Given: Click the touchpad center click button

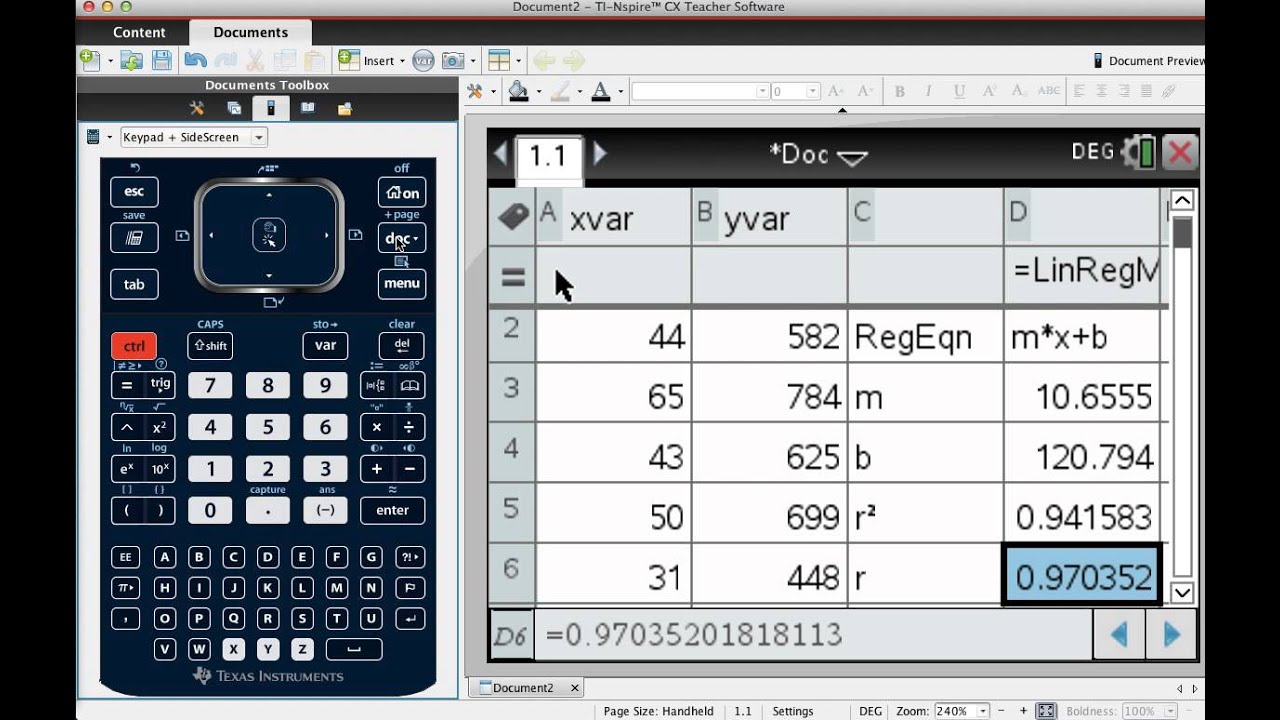Looking at the screenshot, I should pos(269,235).
